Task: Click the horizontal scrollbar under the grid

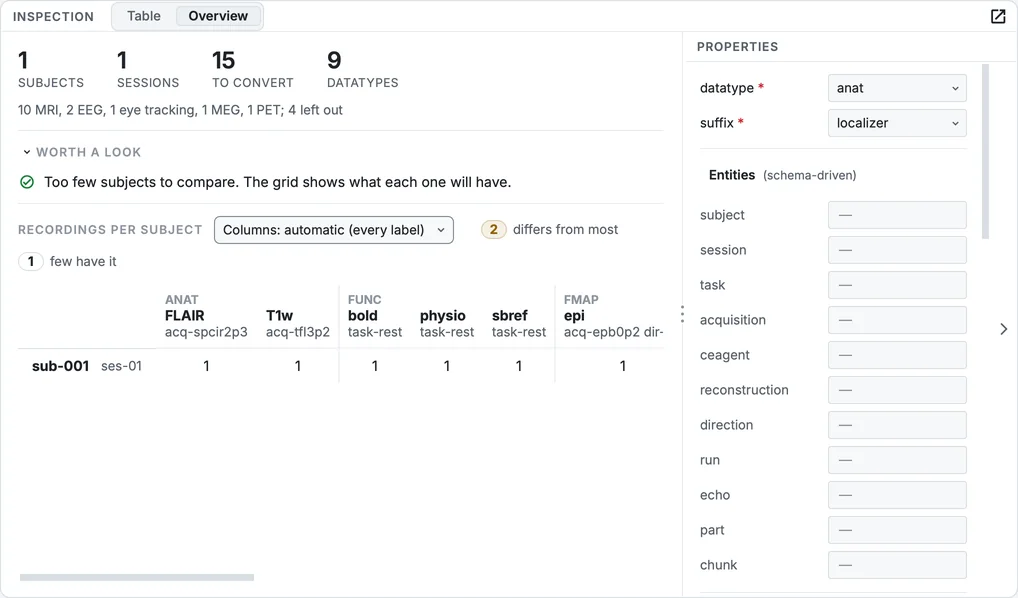Action: click(x=136, y=577)
